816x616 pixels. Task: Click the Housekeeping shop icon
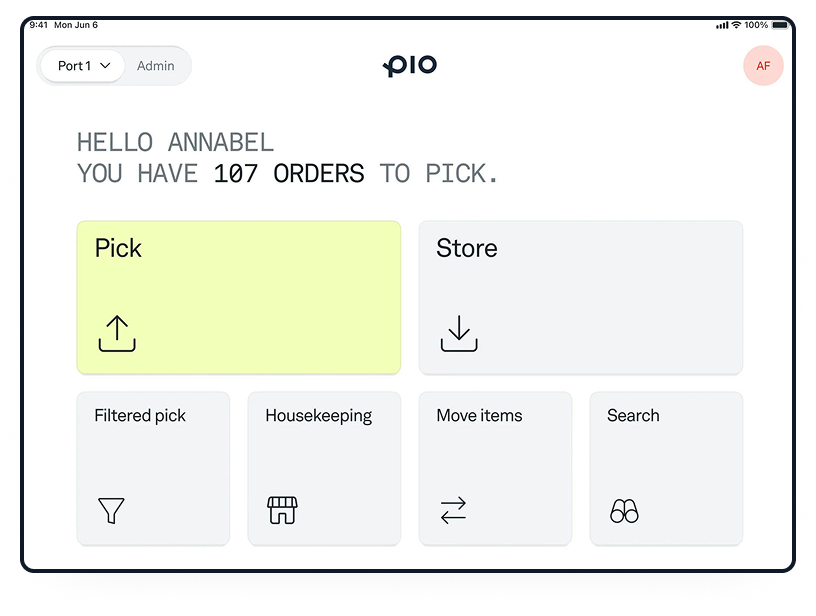click(x=282, y=511)
